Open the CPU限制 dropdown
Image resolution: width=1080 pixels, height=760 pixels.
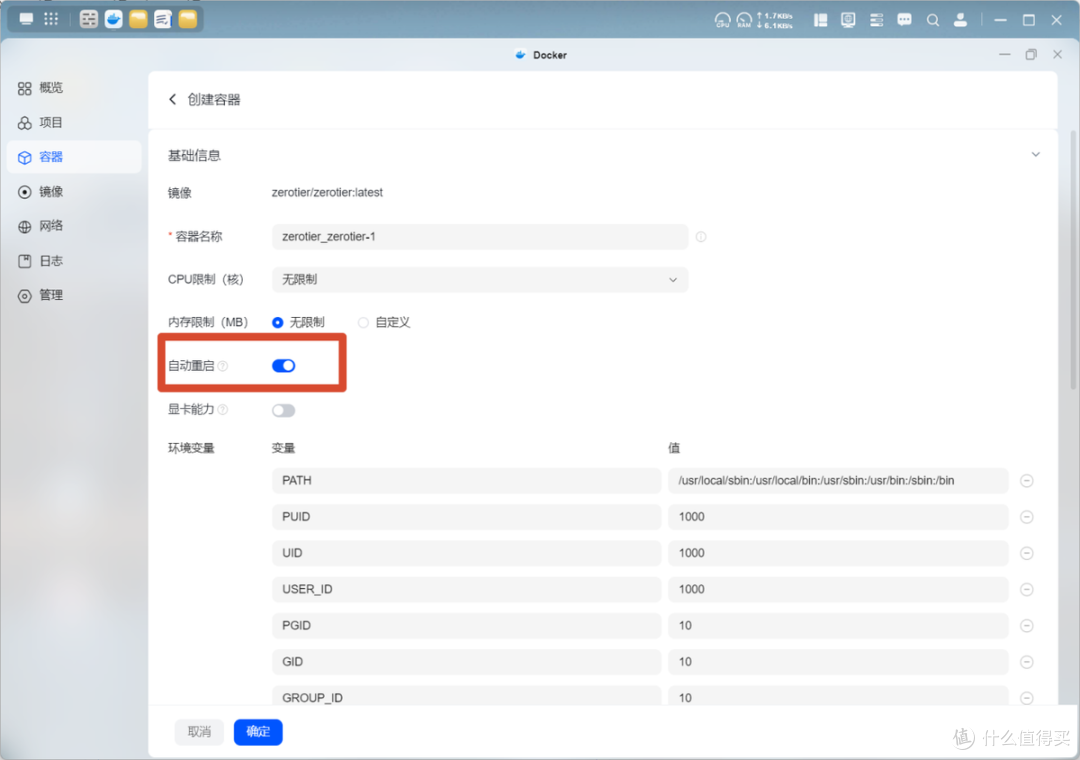(480, 280)
